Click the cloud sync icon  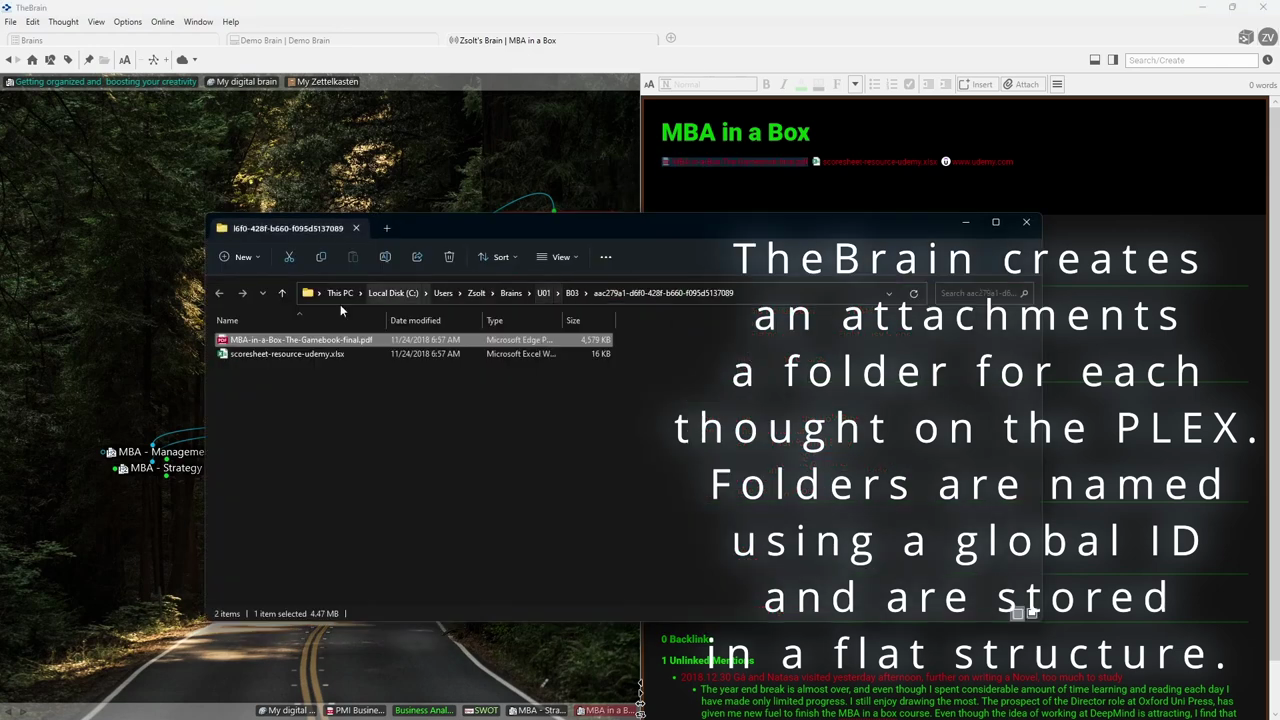click(182, 60)
